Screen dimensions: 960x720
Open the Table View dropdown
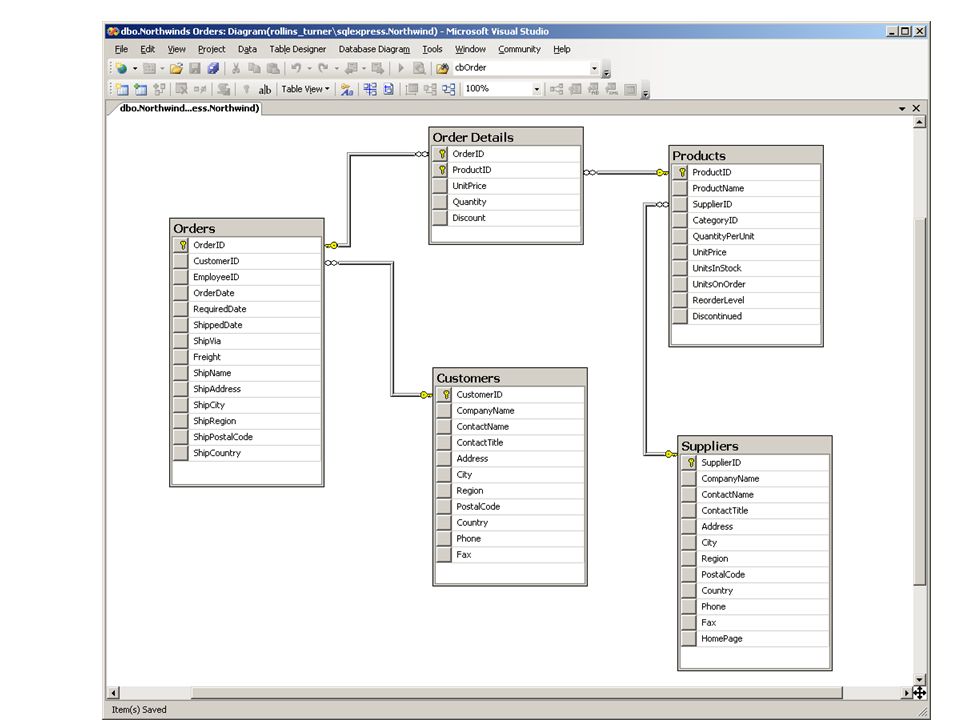pos(306,89)
